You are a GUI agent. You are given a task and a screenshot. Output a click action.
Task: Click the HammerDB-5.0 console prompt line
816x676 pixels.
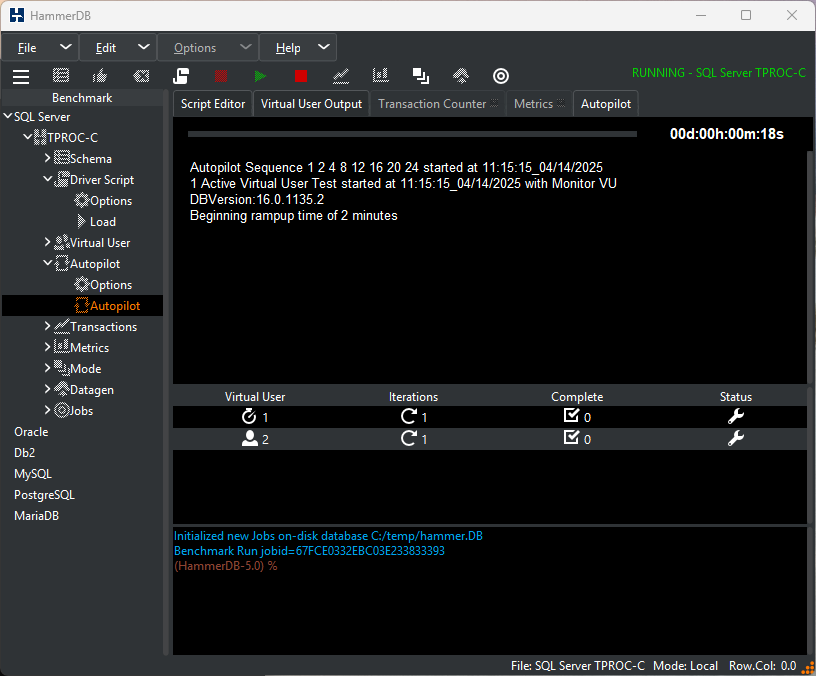(x=225, y=566)
